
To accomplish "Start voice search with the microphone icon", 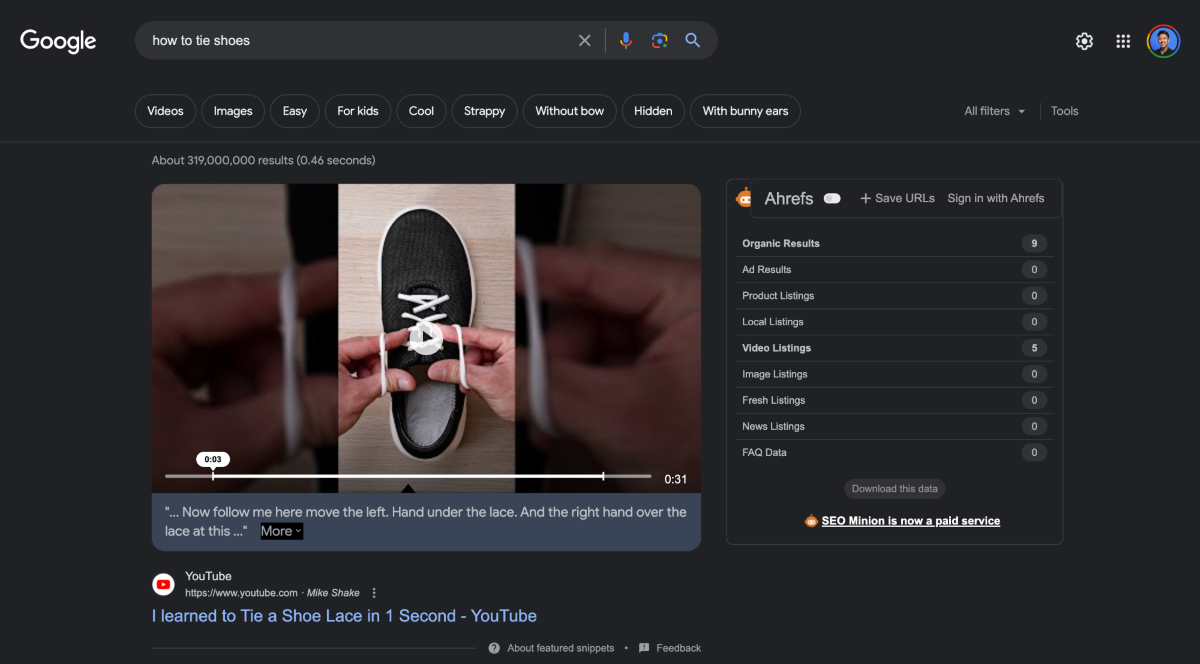I will 626,41.
